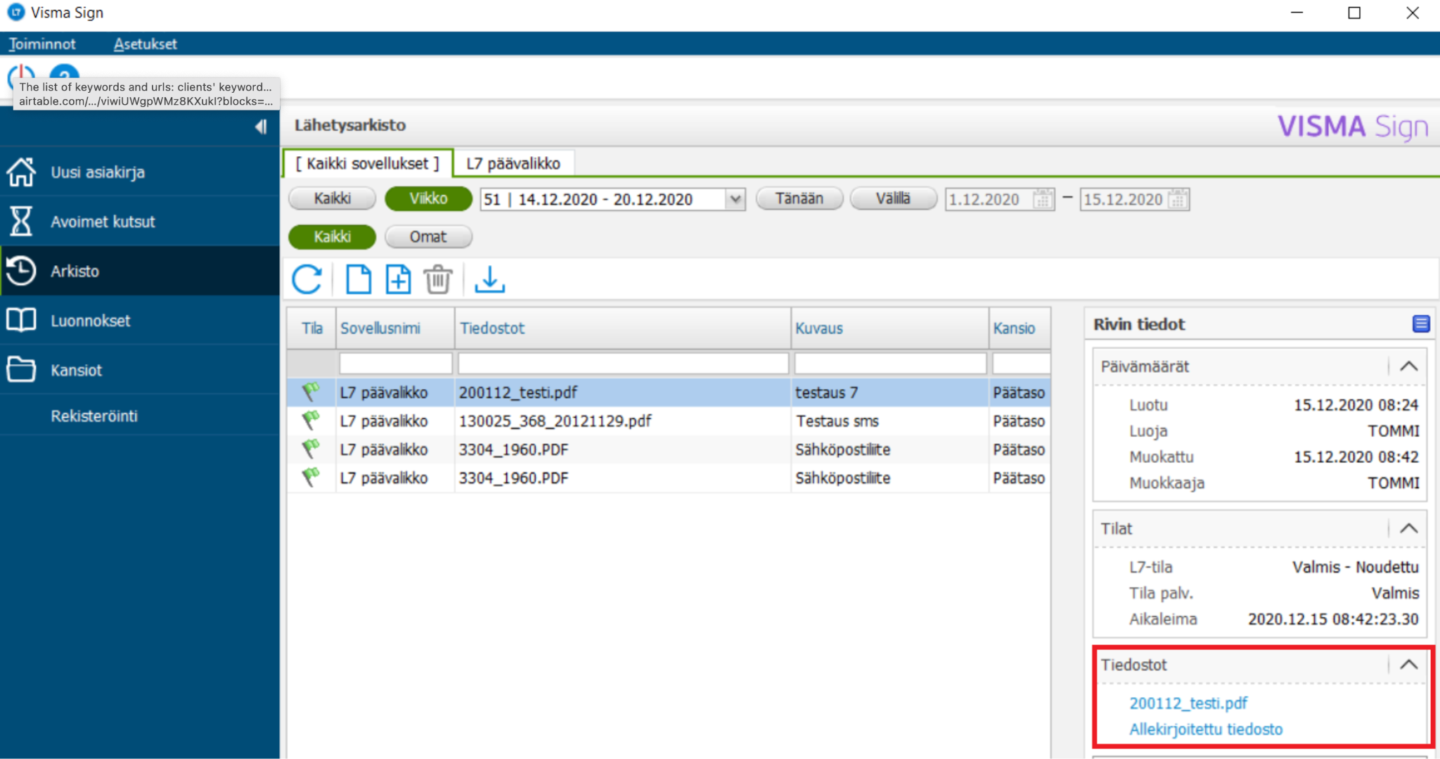The image size is (1440, 759).
Task: Click the start date field 1.12.2020
Action: [989, 199]
